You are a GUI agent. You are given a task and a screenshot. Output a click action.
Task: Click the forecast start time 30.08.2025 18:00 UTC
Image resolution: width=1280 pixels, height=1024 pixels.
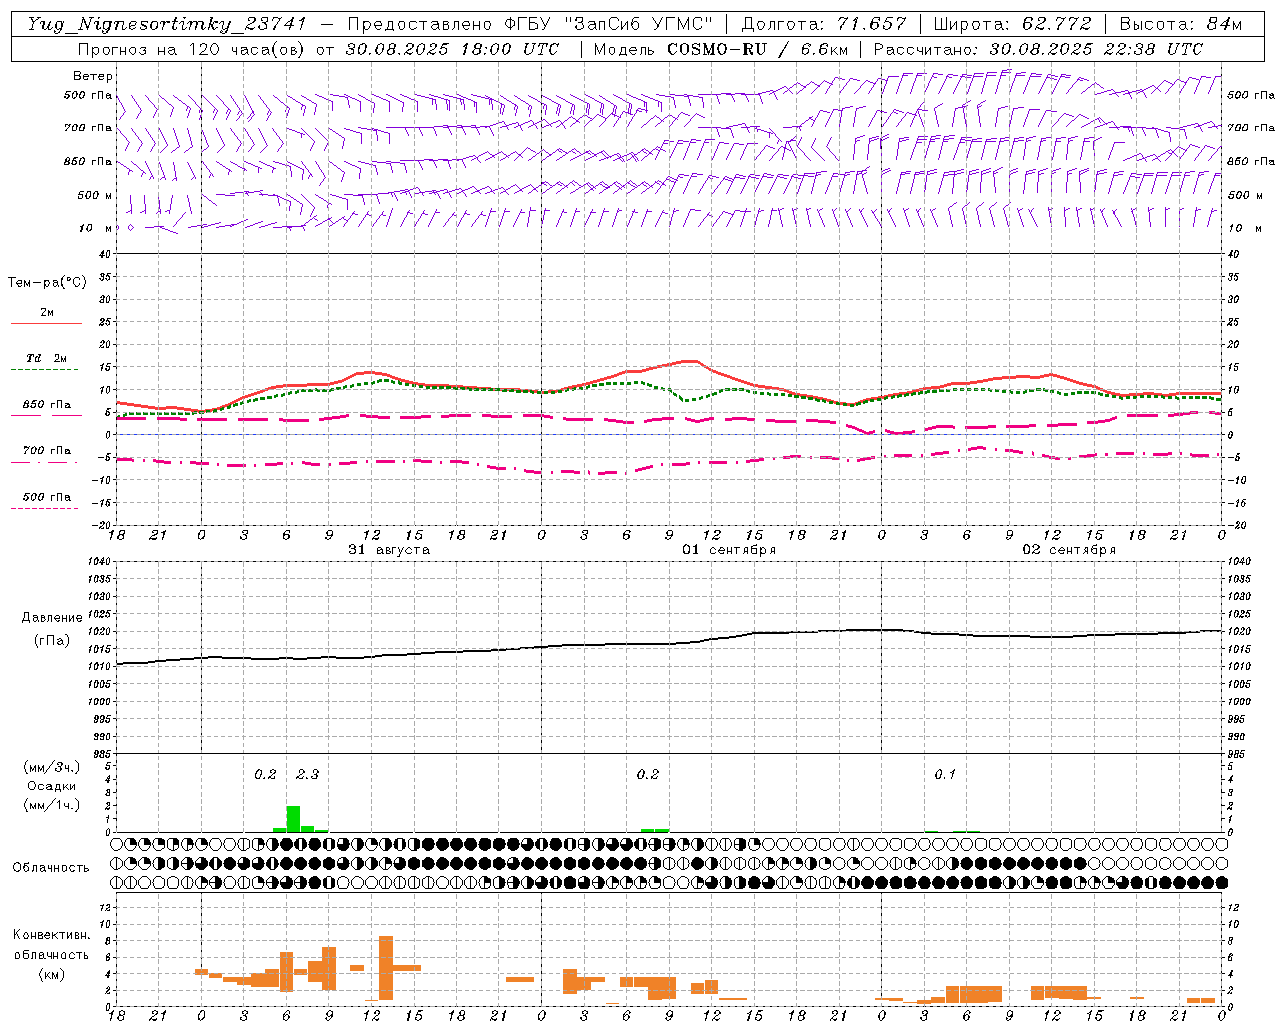[x=452, y=49]
